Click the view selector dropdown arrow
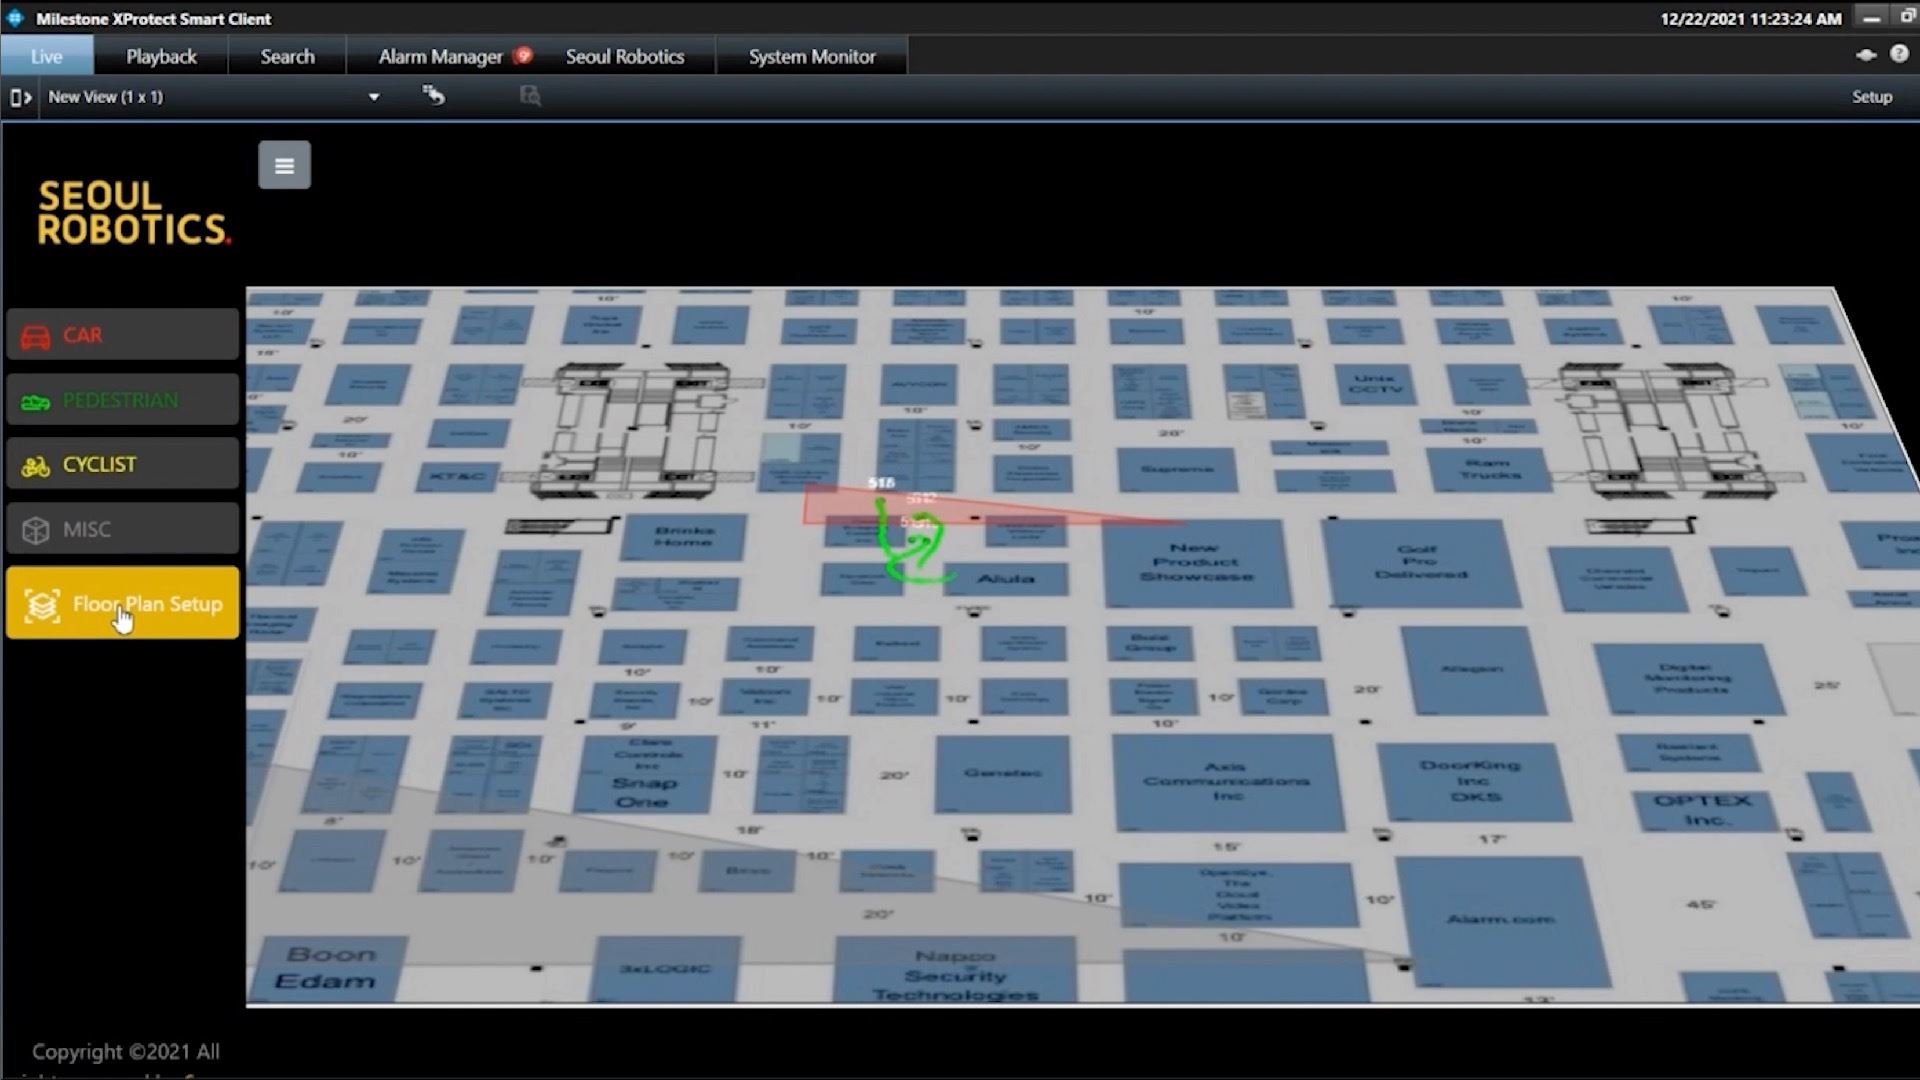The width and height of the screenshot is (1920, 1080). coord(374,97)
